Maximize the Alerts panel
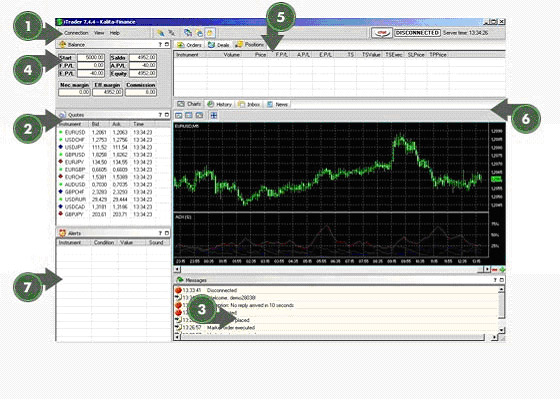Screen dimensions: 560x400 click(x=166, y=233)
